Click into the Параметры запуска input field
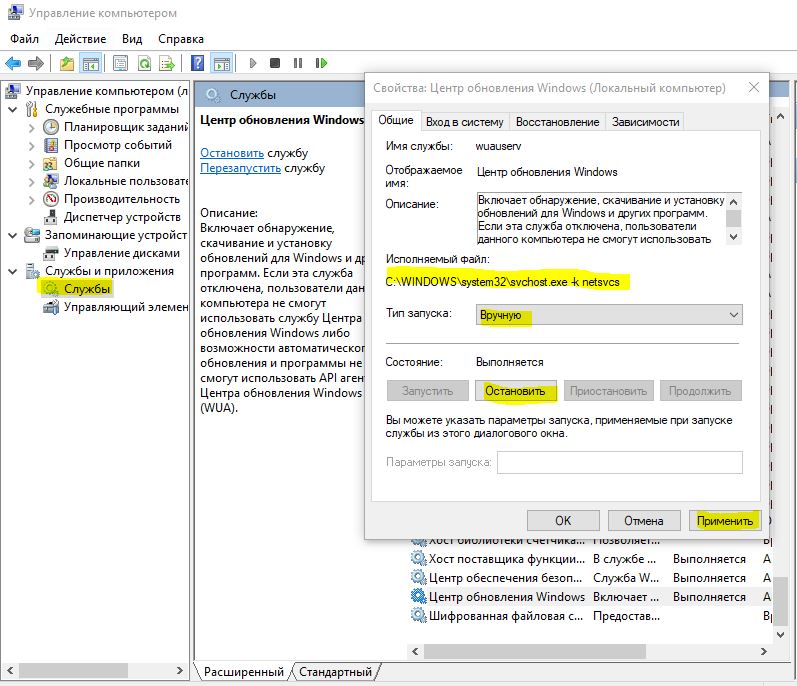797x686 pixels. [620, 462]
